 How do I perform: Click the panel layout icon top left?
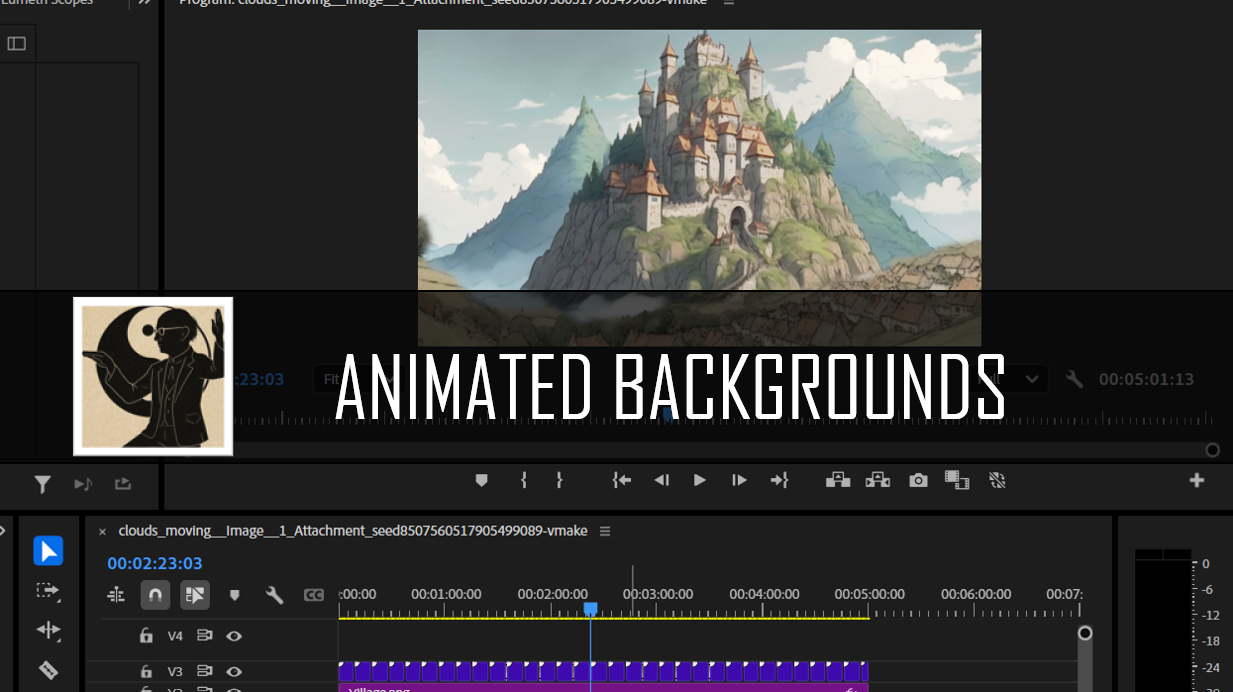pos(16,43)
